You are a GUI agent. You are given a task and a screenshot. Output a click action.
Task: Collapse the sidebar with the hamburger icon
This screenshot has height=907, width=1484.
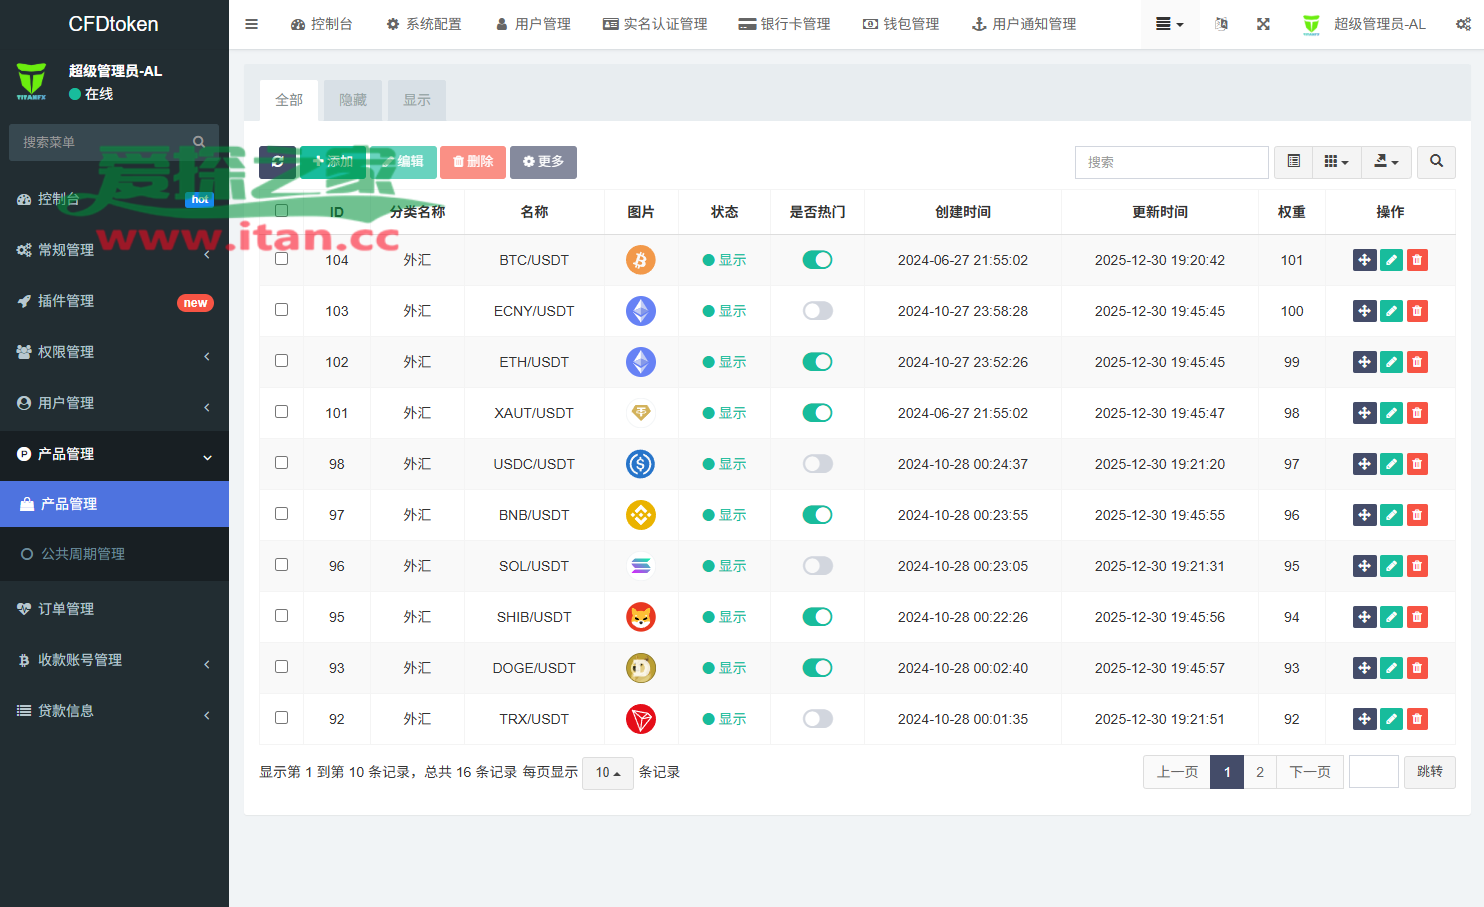pos(252,24)
